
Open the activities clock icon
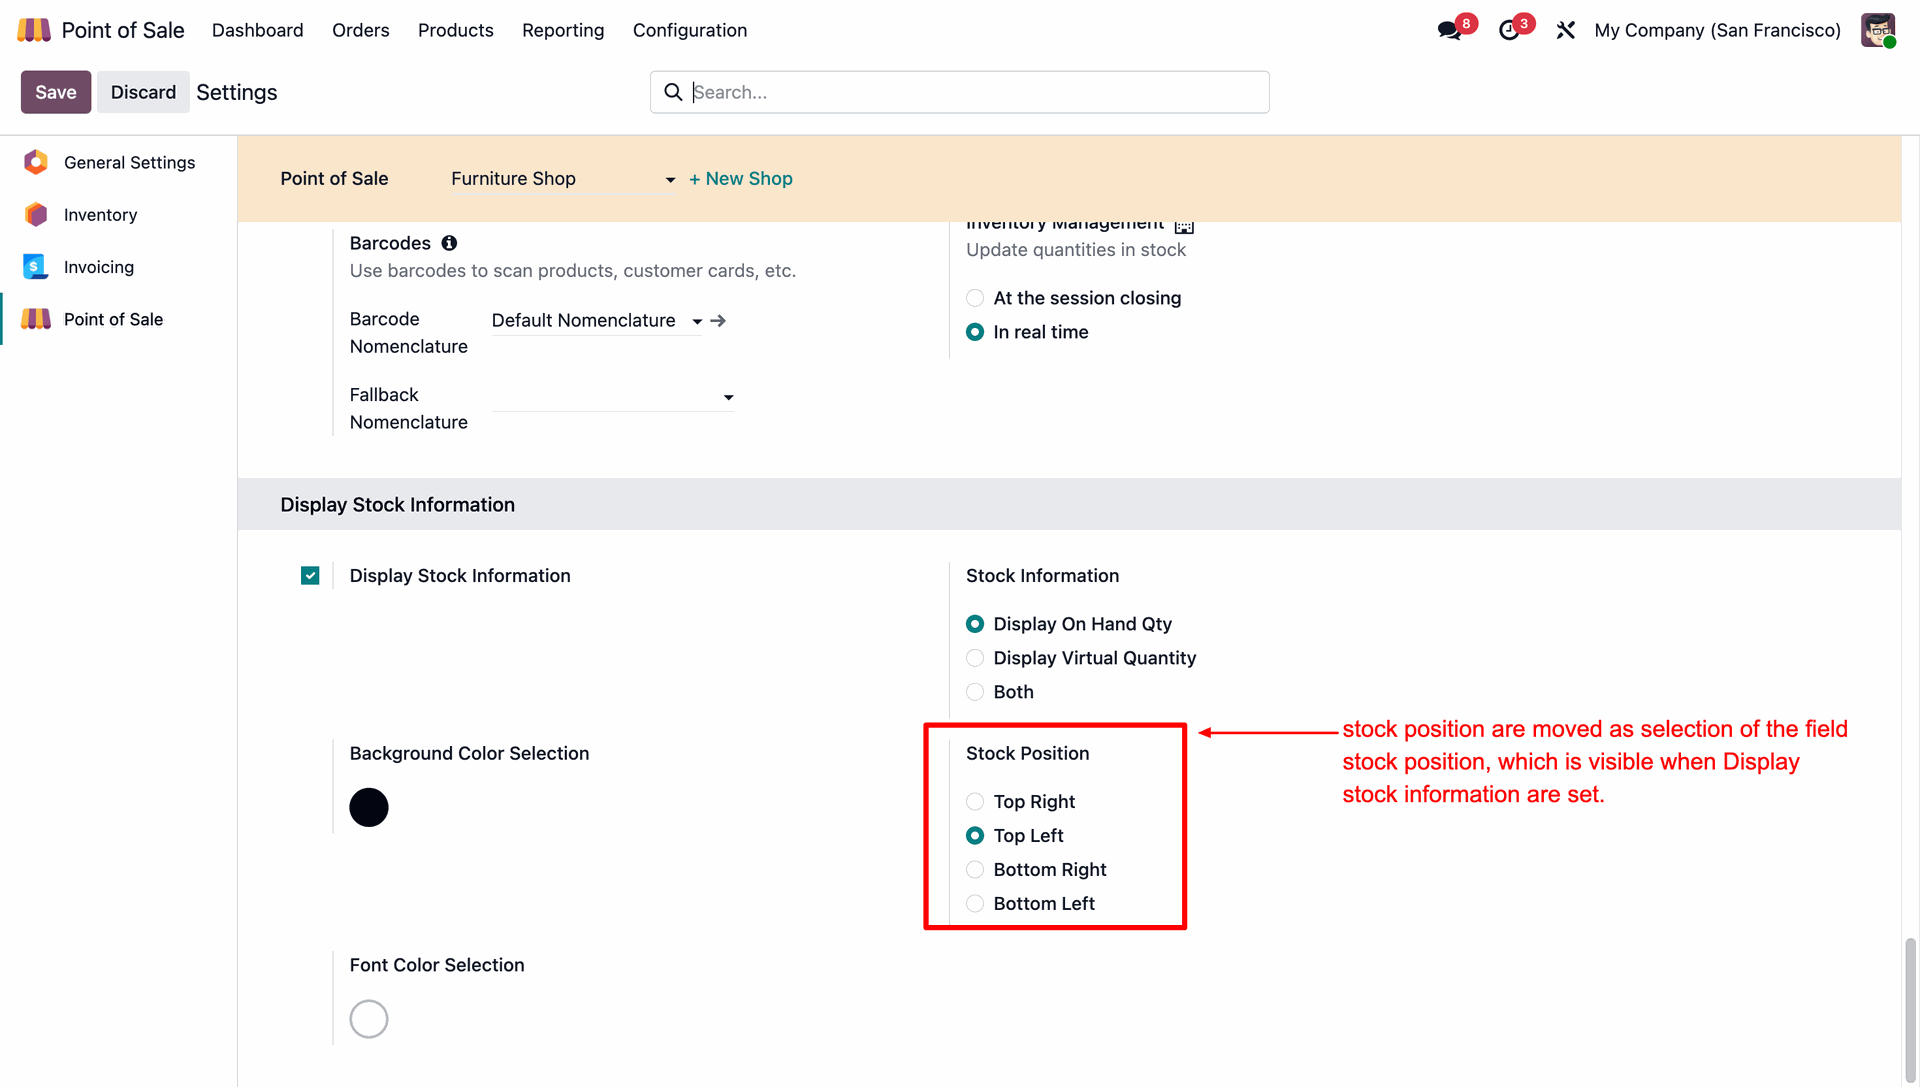[1509, 30]
